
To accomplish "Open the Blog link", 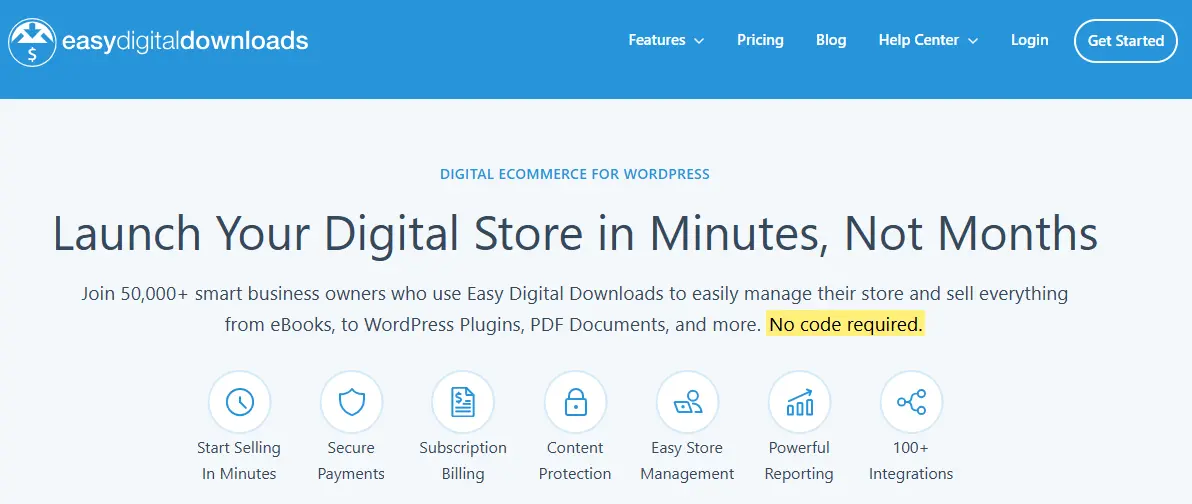I will 831,40.
